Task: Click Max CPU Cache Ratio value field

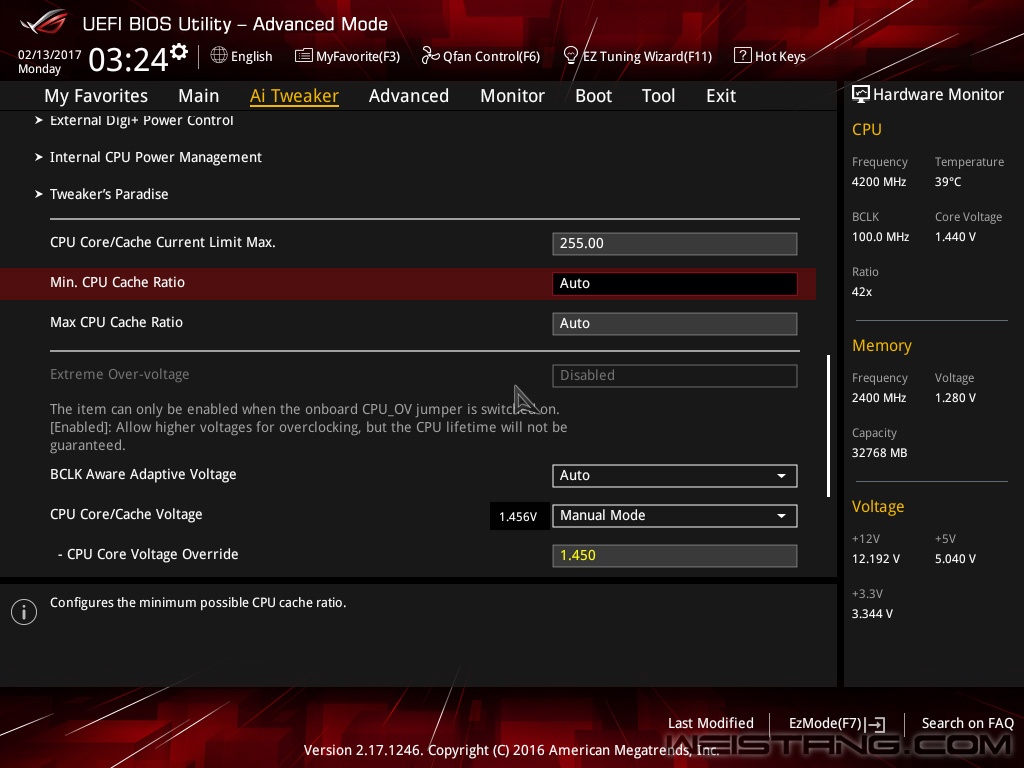Action: tap(675, 323)
